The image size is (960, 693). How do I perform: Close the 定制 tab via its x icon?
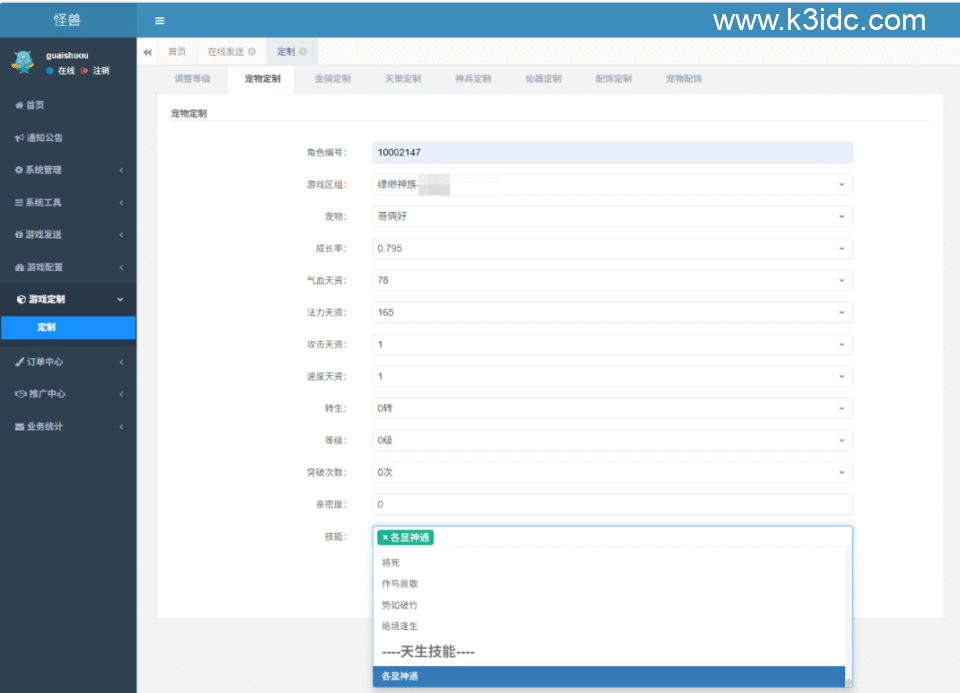pyautogui.click(x=303, y=52)
